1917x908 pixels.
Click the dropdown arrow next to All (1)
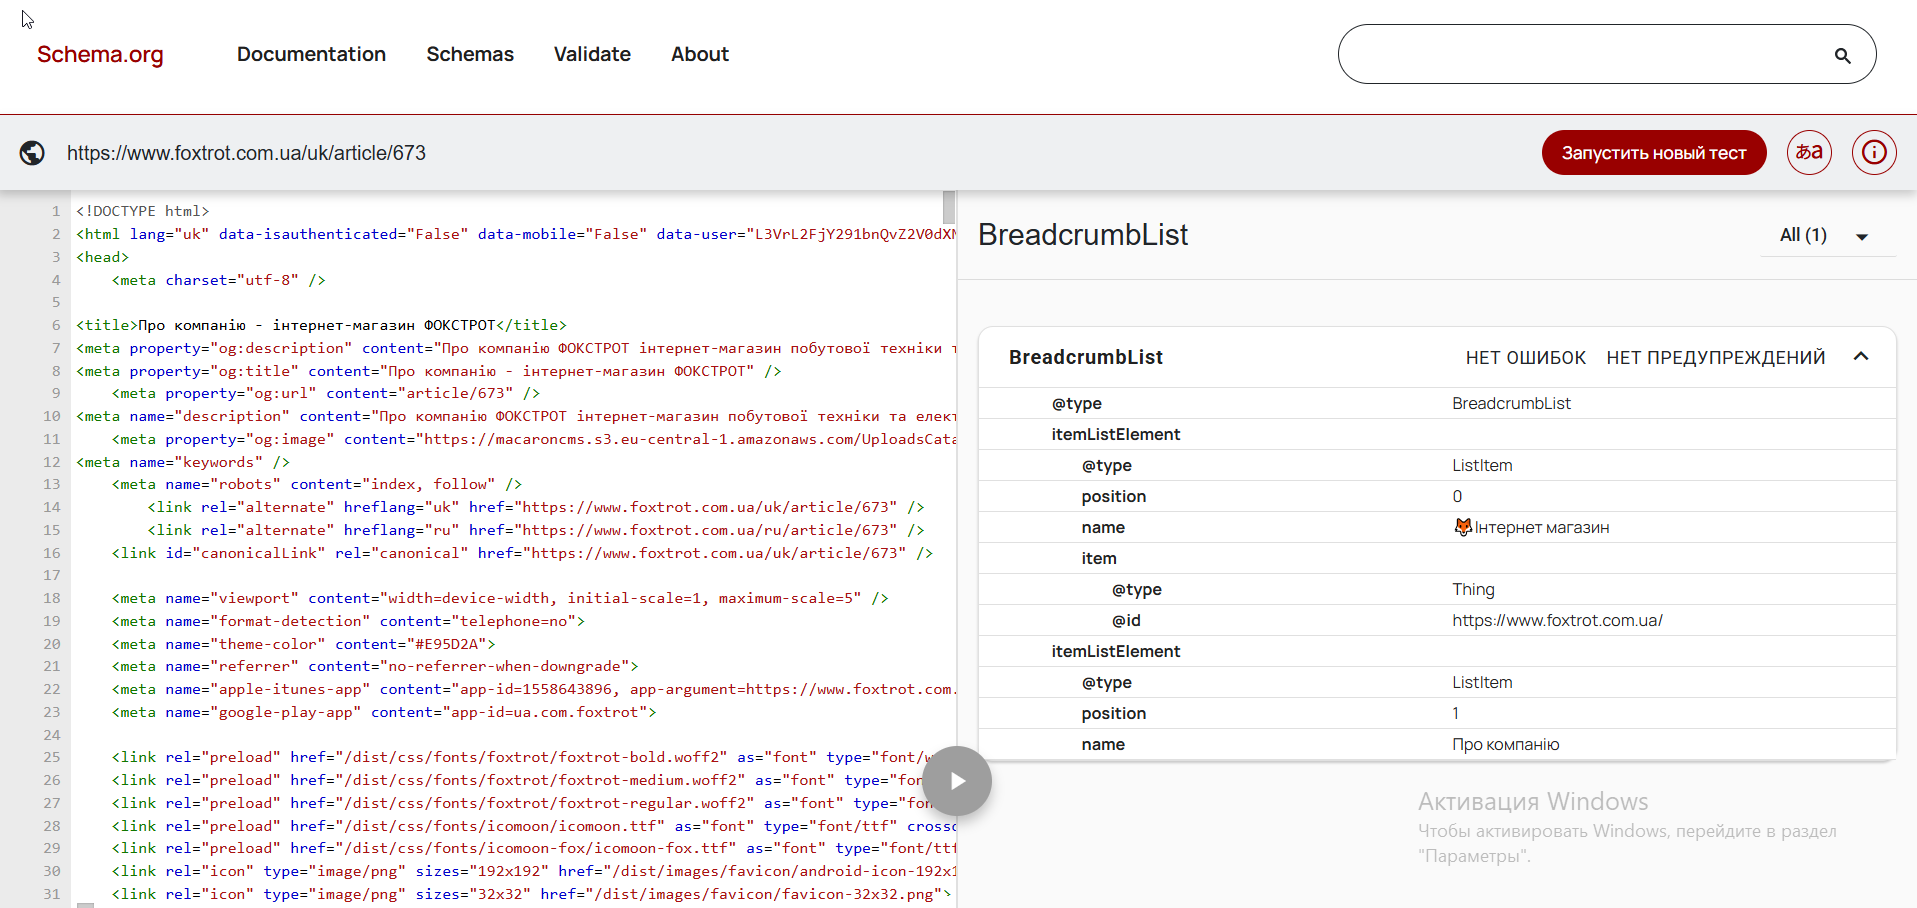(x=1862, y=237)
